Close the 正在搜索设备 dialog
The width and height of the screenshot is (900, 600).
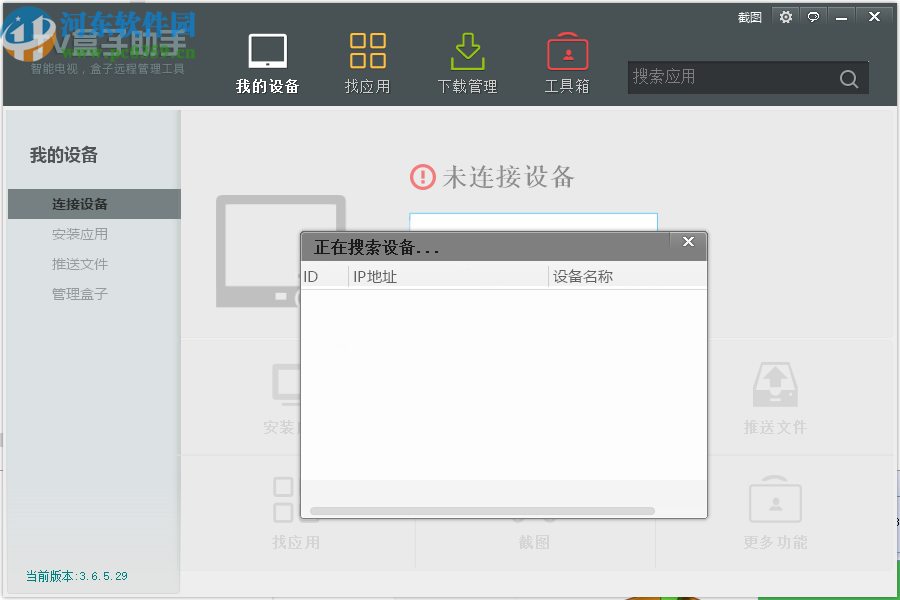coord(687,241)
